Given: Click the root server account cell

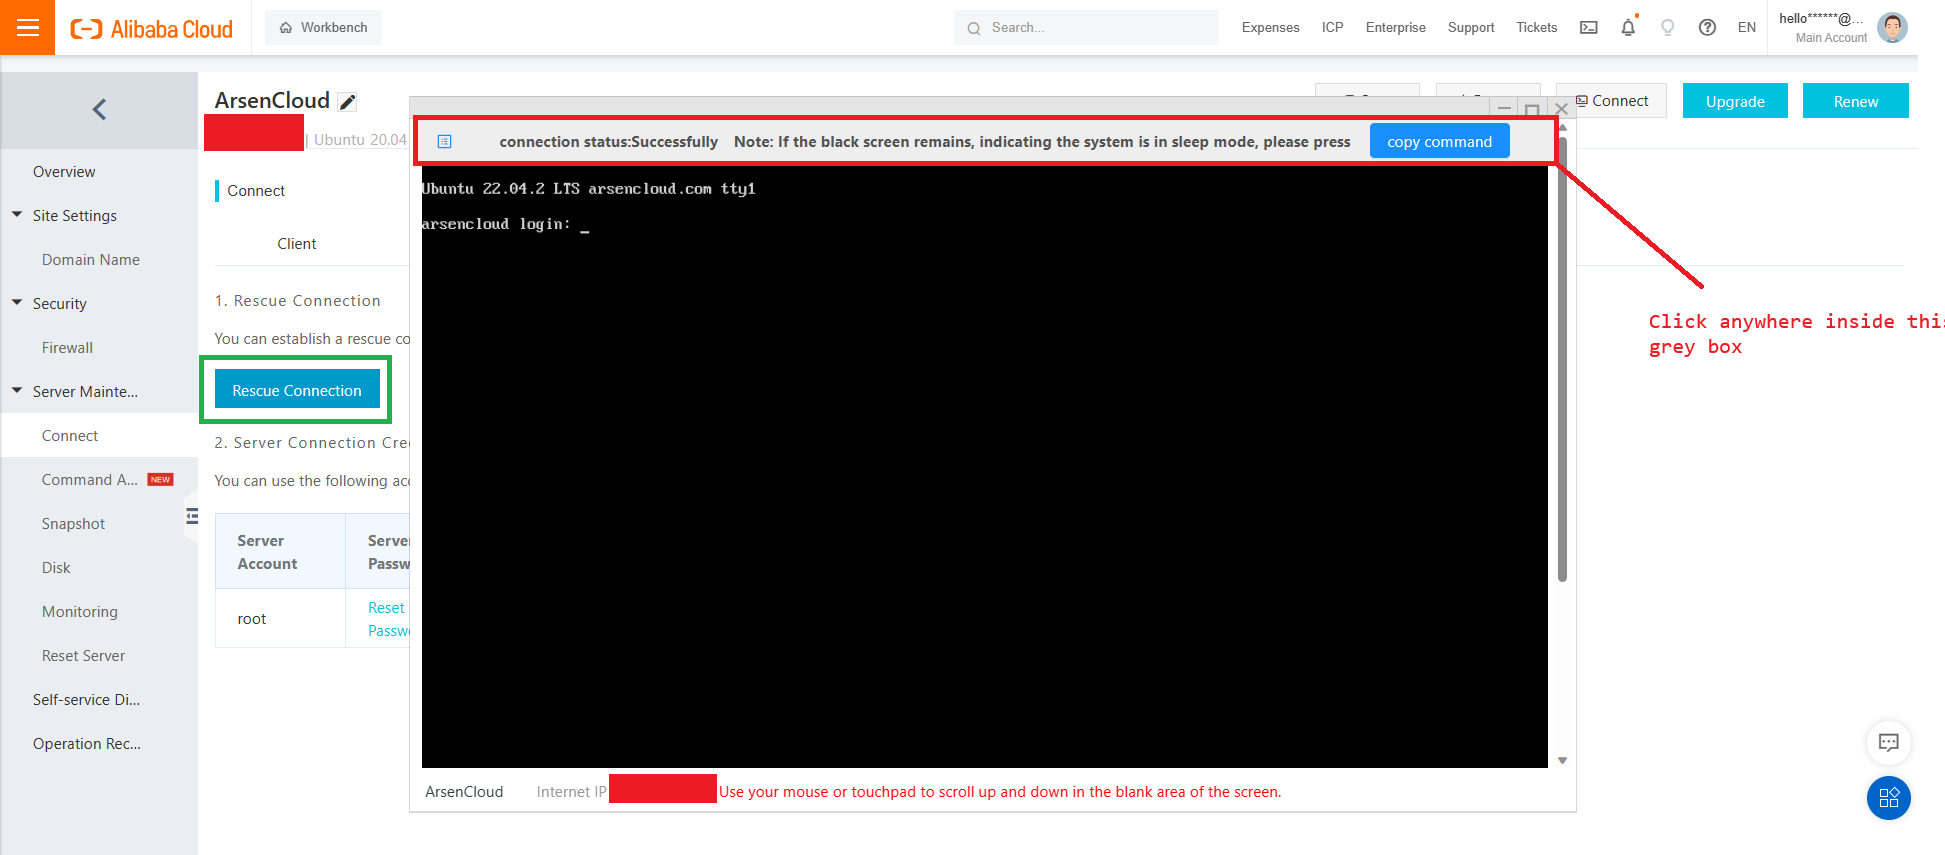Looking at the screenshot, I should tap(280, 618).
